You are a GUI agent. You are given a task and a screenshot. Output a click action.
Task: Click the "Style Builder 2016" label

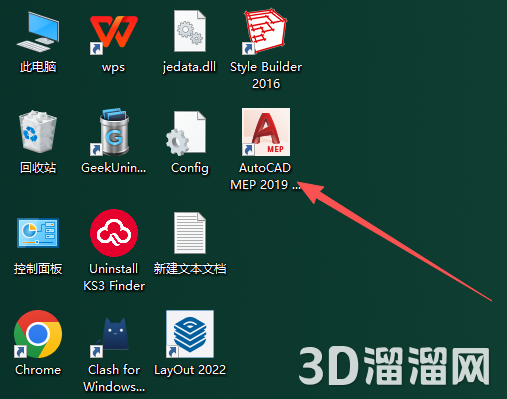[266, 75]
